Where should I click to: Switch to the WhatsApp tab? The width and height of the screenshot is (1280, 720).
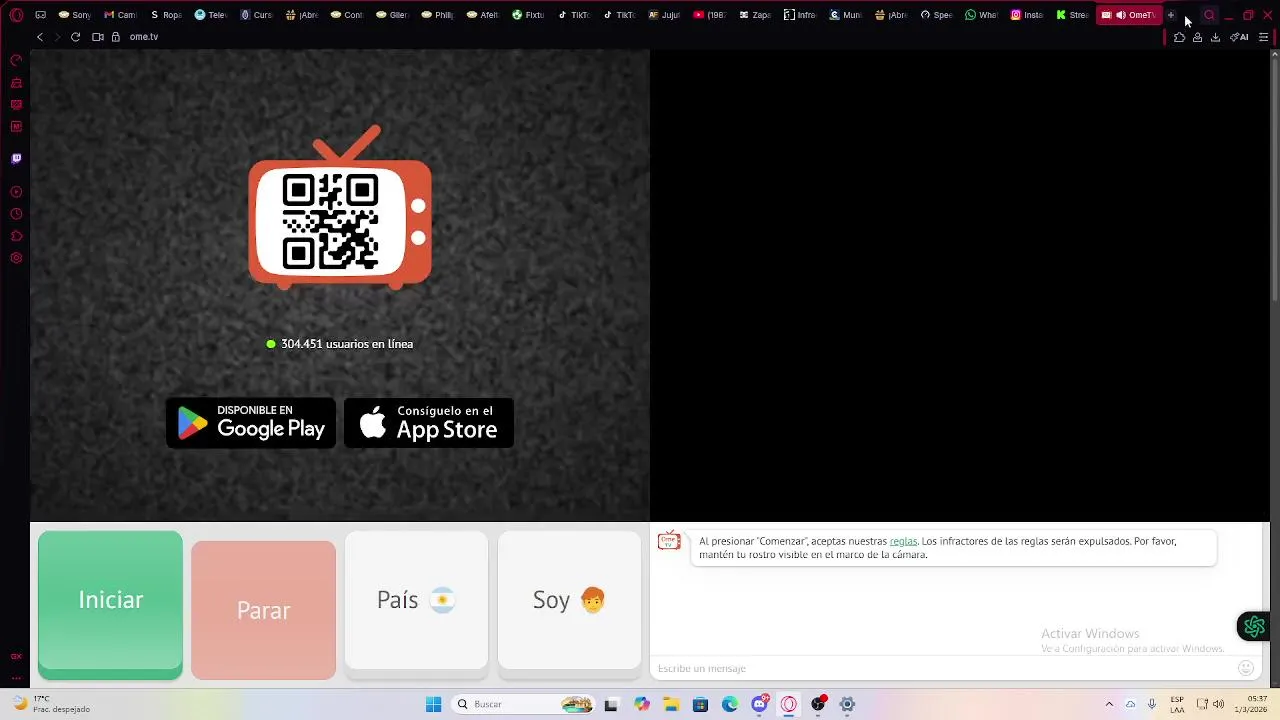981,15
